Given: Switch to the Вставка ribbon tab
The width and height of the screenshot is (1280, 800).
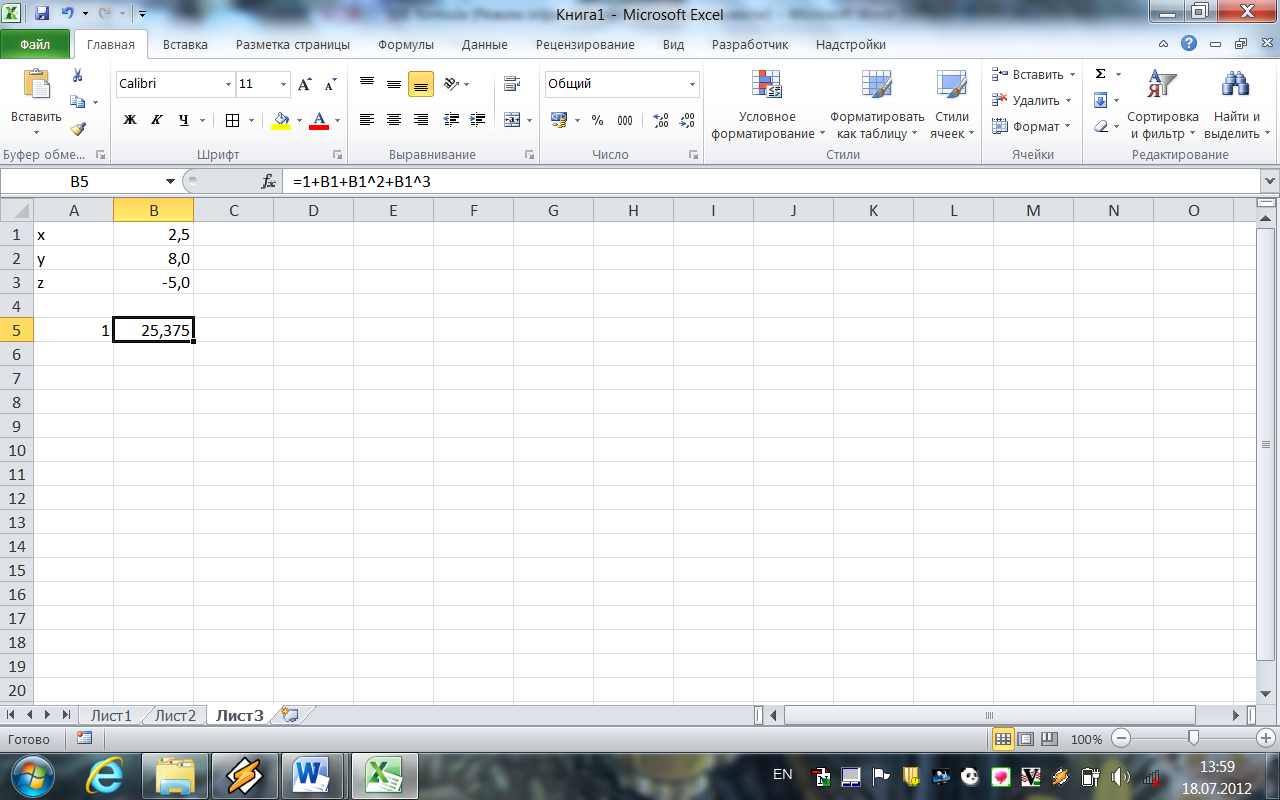Looking at the screenshot, I should tap(185, 44).
